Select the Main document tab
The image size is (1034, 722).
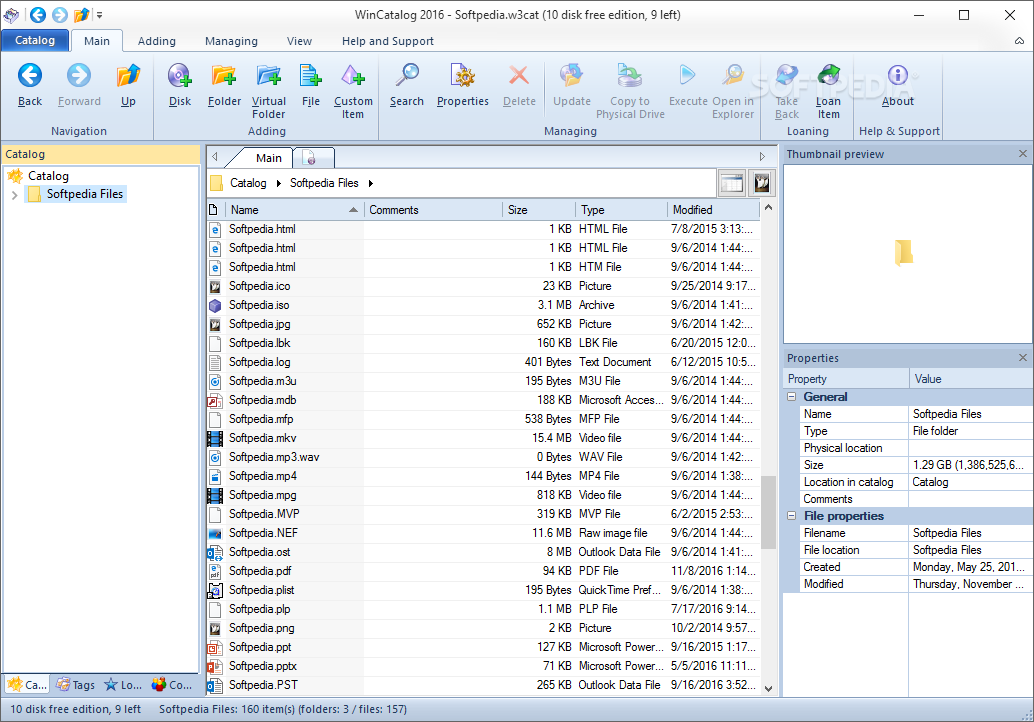click(x=268, y=158)
